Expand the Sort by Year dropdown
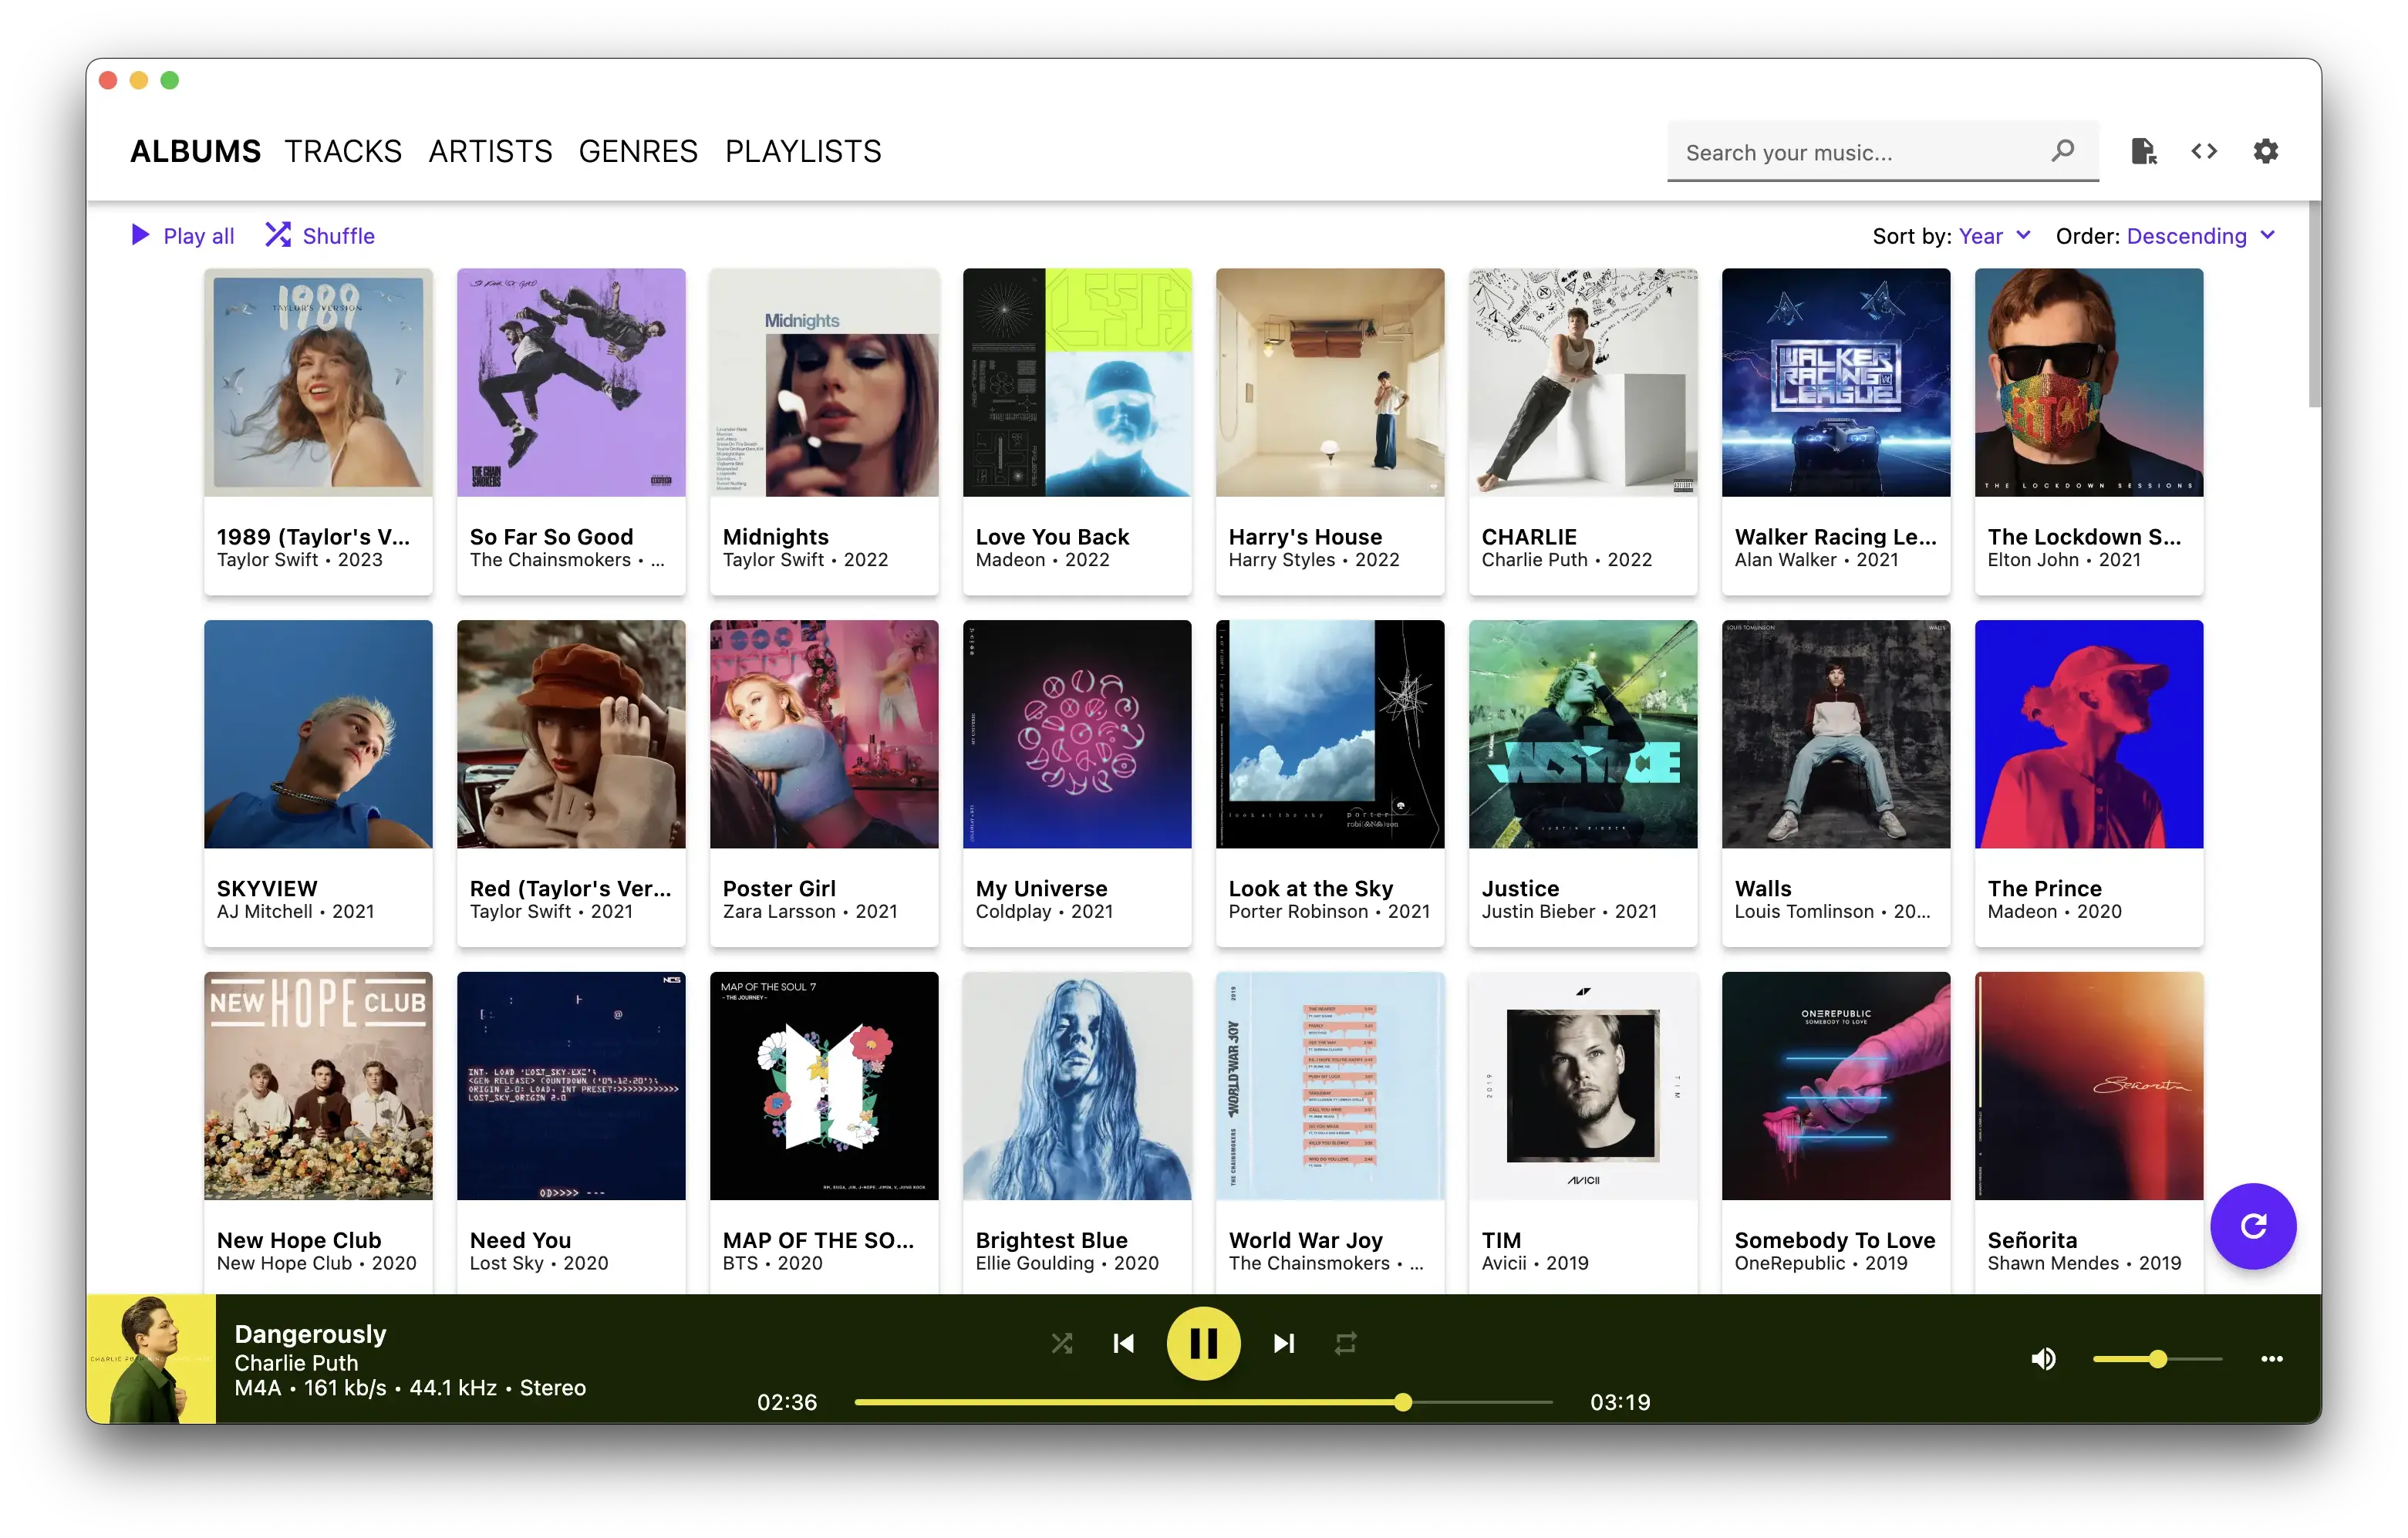This screenshot has width=2408, height=1538. (x=1993, y=236)
